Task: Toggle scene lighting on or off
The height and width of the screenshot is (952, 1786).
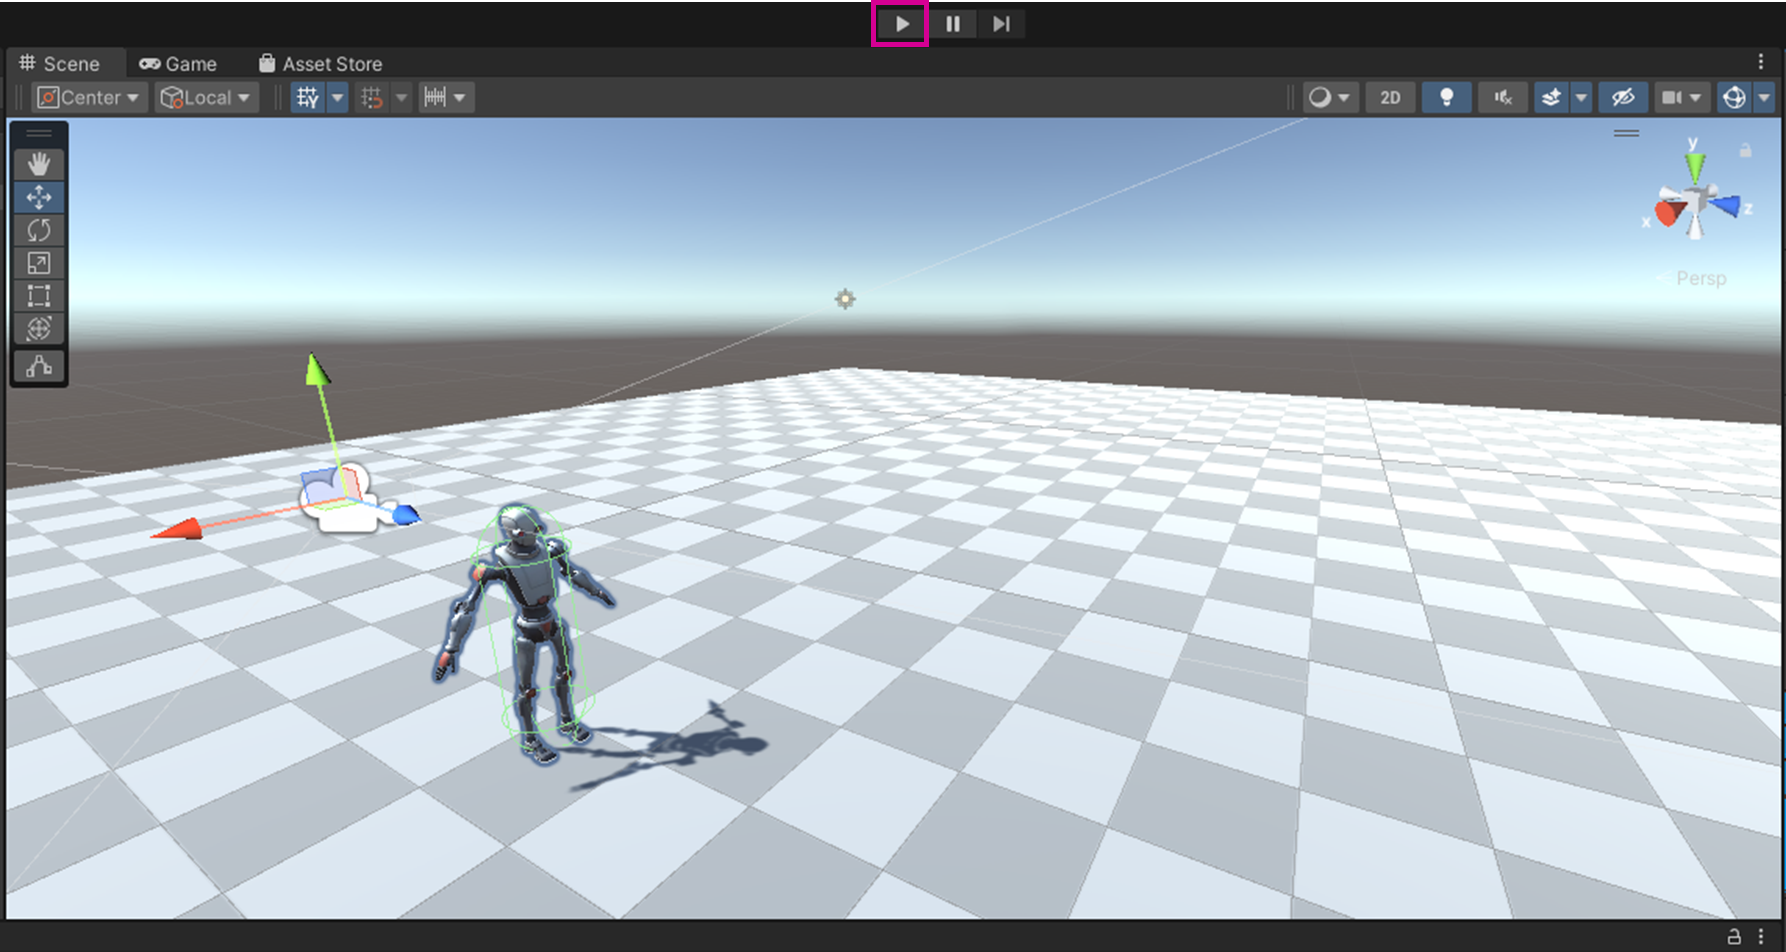Action: (1446, 97)
